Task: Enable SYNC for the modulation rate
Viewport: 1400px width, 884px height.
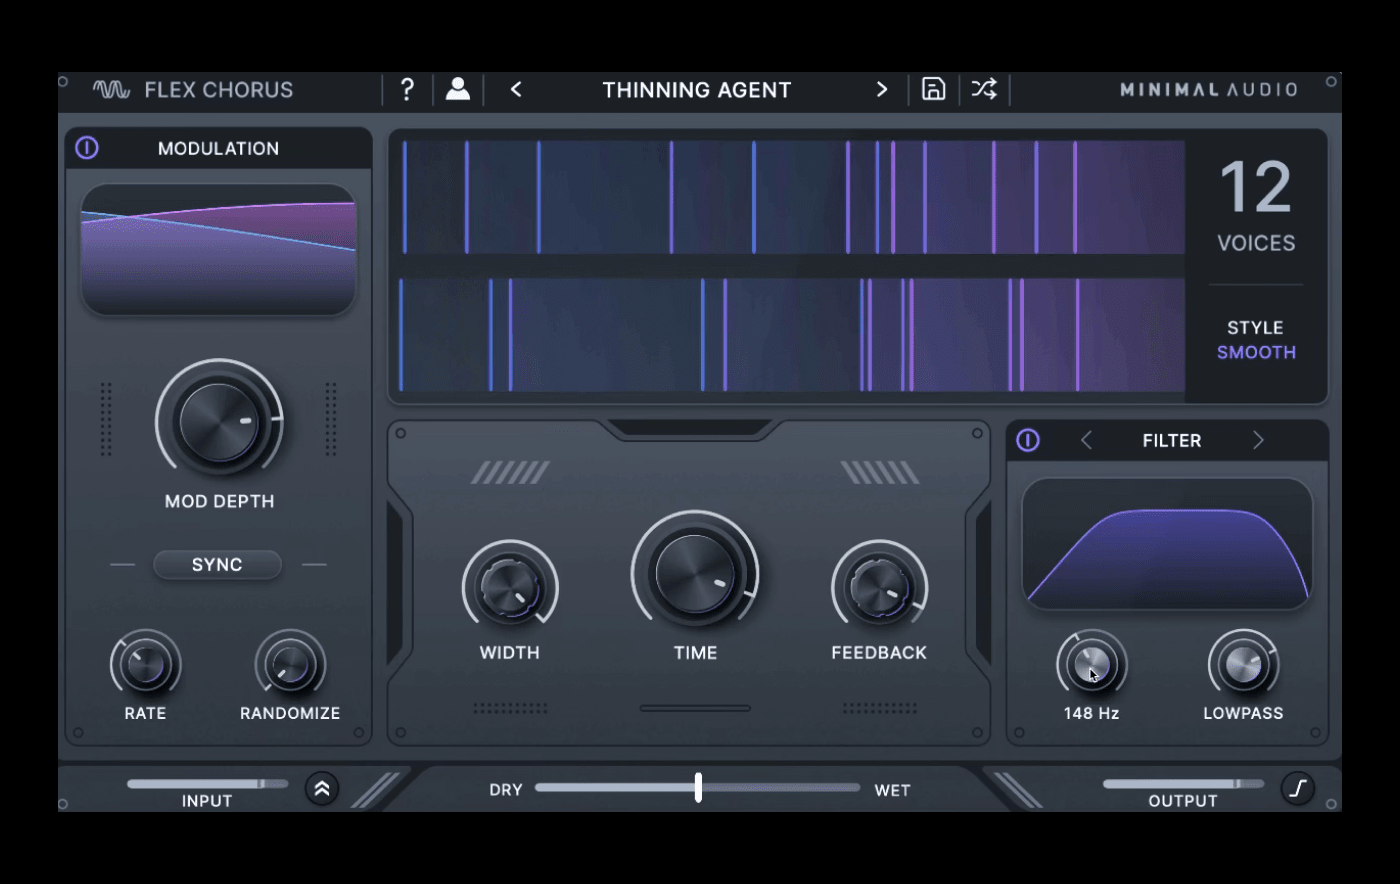Action: [x=217, y=564]
